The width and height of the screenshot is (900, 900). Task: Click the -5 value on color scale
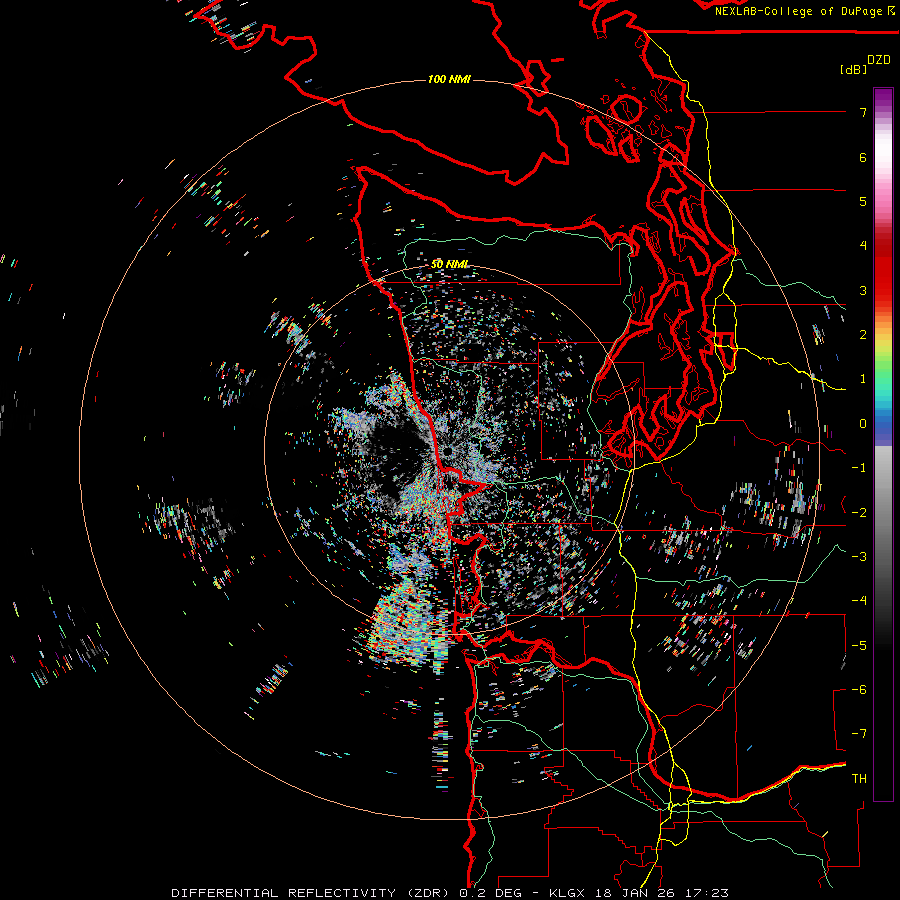point(859,646)
